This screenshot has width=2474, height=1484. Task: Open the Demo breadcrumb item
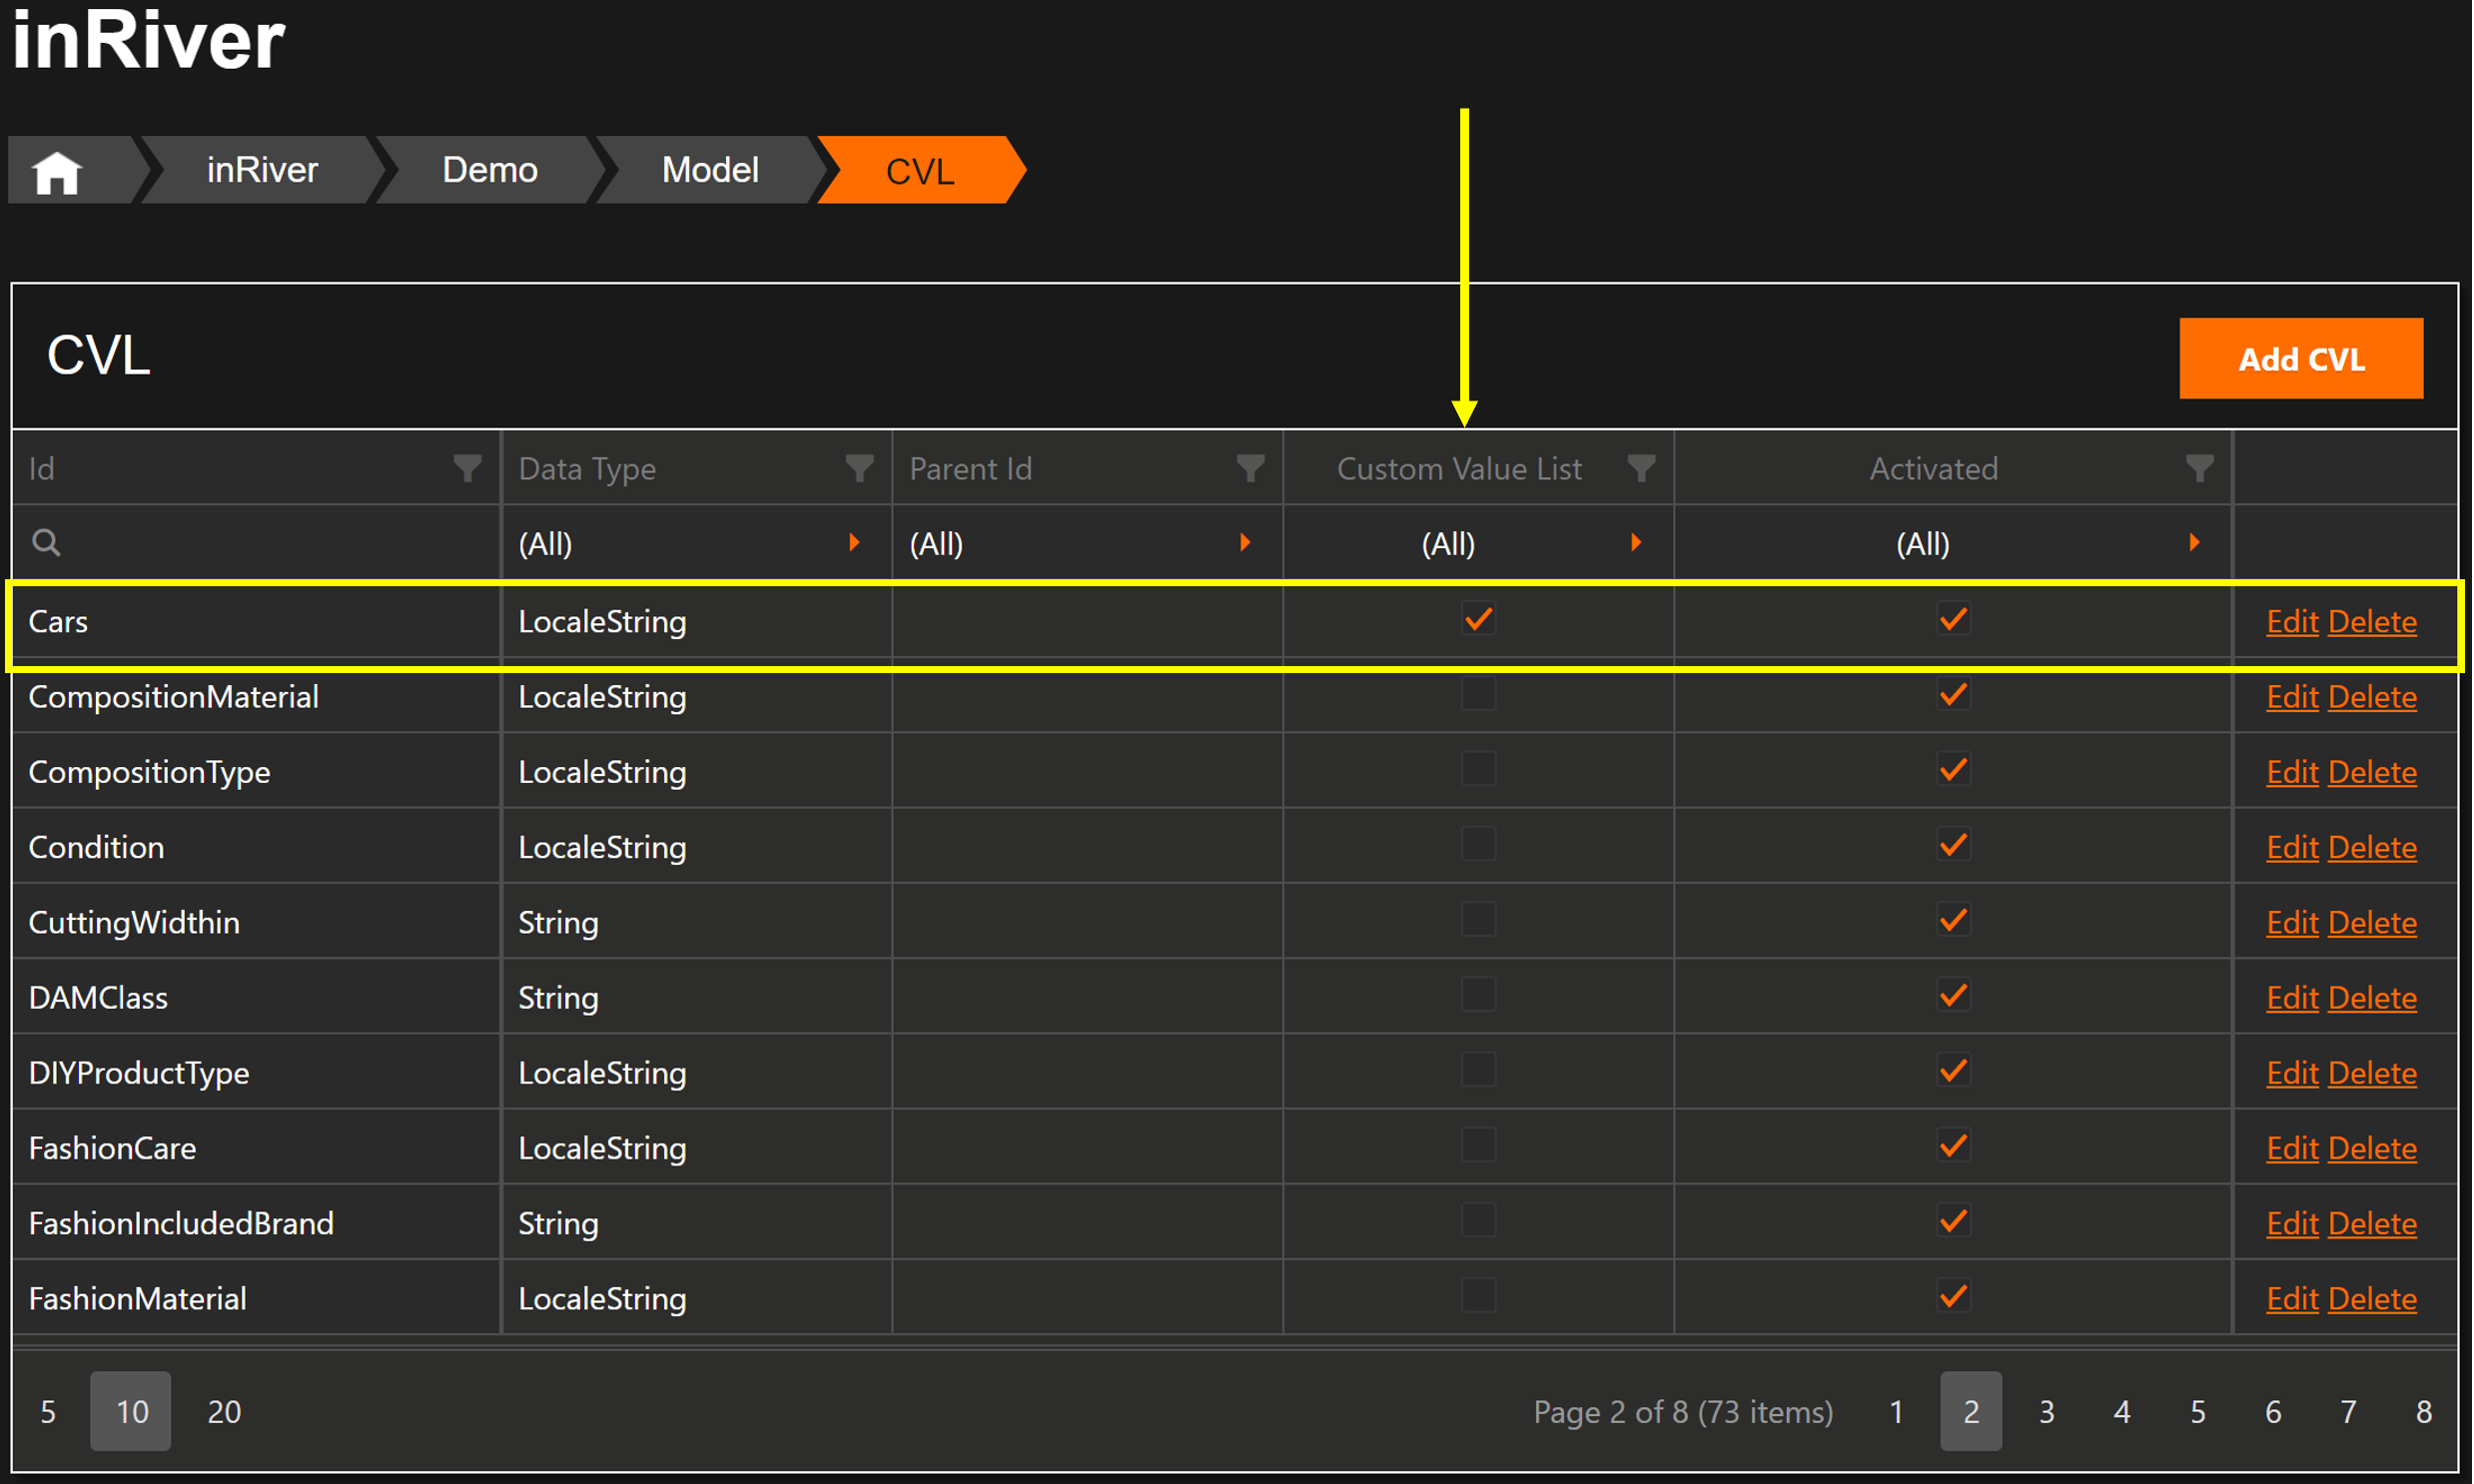pyautogui.click(x=490, y=170)
